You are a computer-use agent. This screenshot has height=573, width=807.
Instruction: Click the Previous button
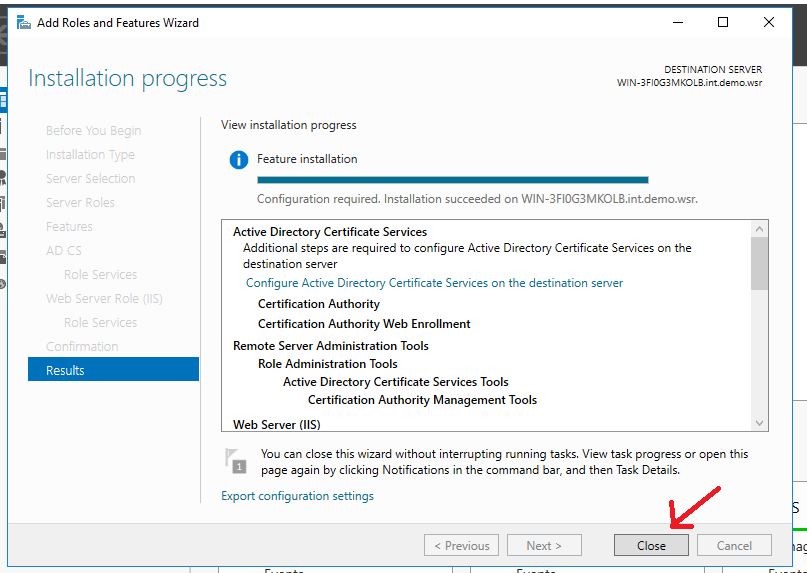click(x=461, y=545)
